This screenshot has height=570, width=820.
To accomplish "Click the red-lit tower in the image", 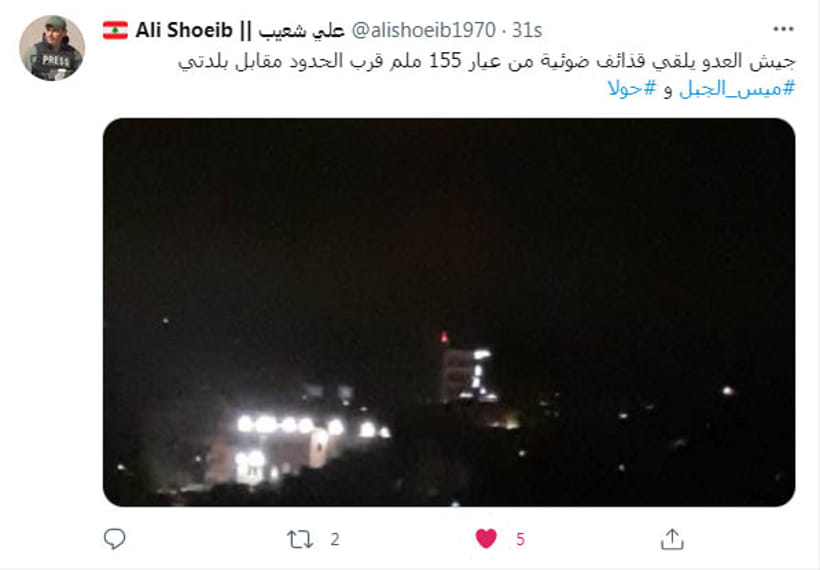I will (466, 369).
